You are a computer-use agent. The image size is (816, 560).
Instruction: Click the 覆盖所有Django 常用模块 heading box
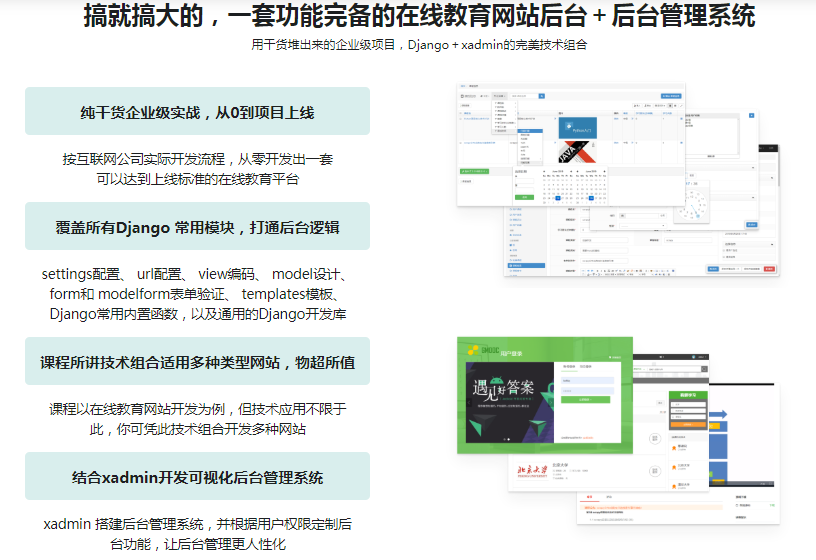(x=197, y=226)
